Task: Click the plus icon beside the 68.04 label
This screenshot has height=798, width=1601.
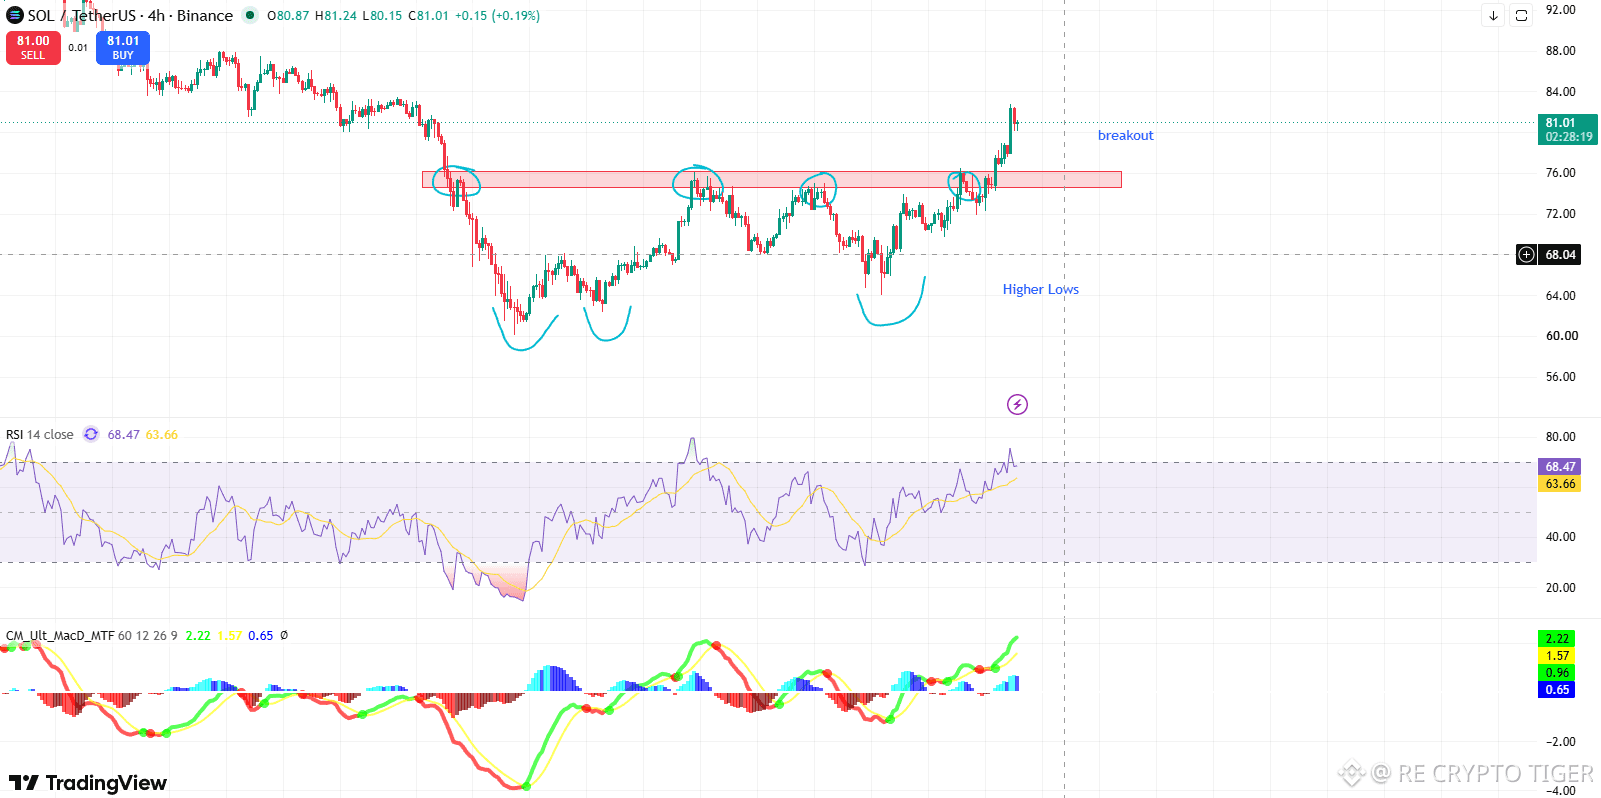Action: pyautogui.click(x=1526, y=254)
